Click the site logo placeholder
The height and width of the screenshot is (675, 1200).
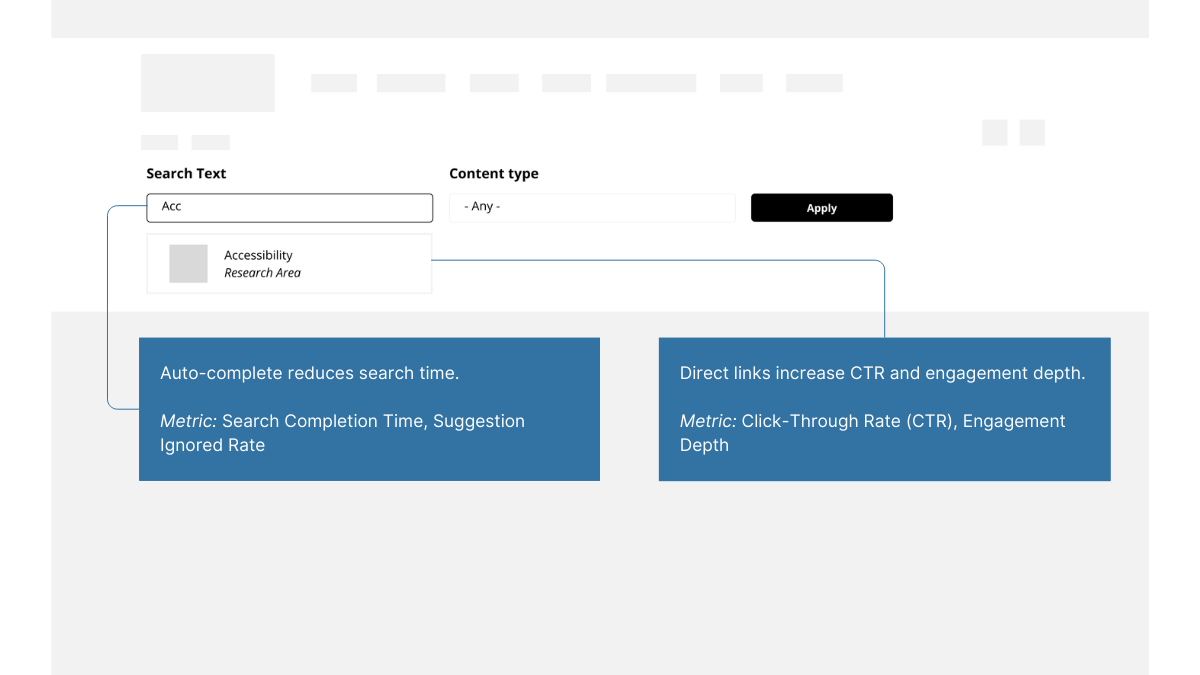207,82
